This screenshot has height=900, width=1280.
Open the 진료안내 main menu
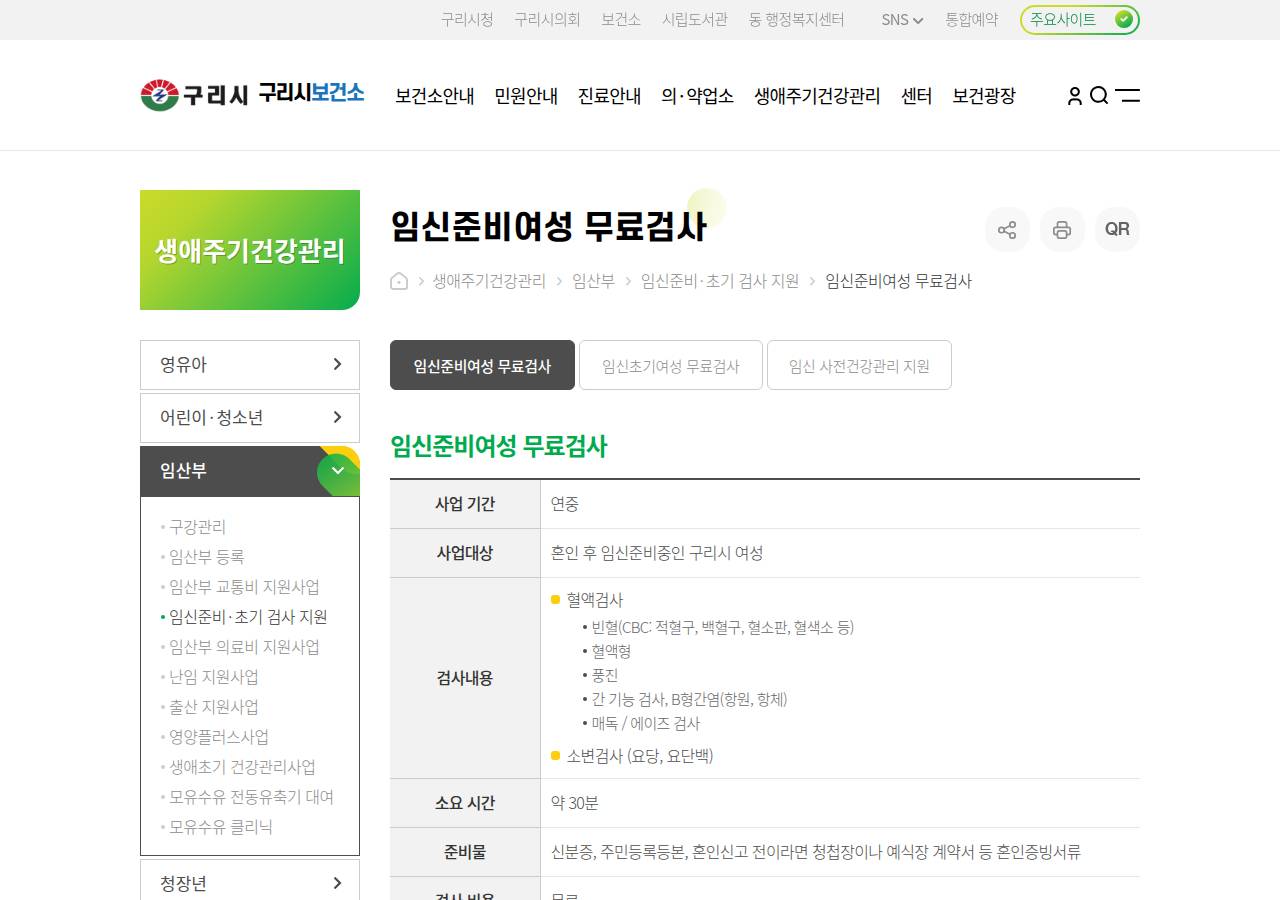coord(610,96)
